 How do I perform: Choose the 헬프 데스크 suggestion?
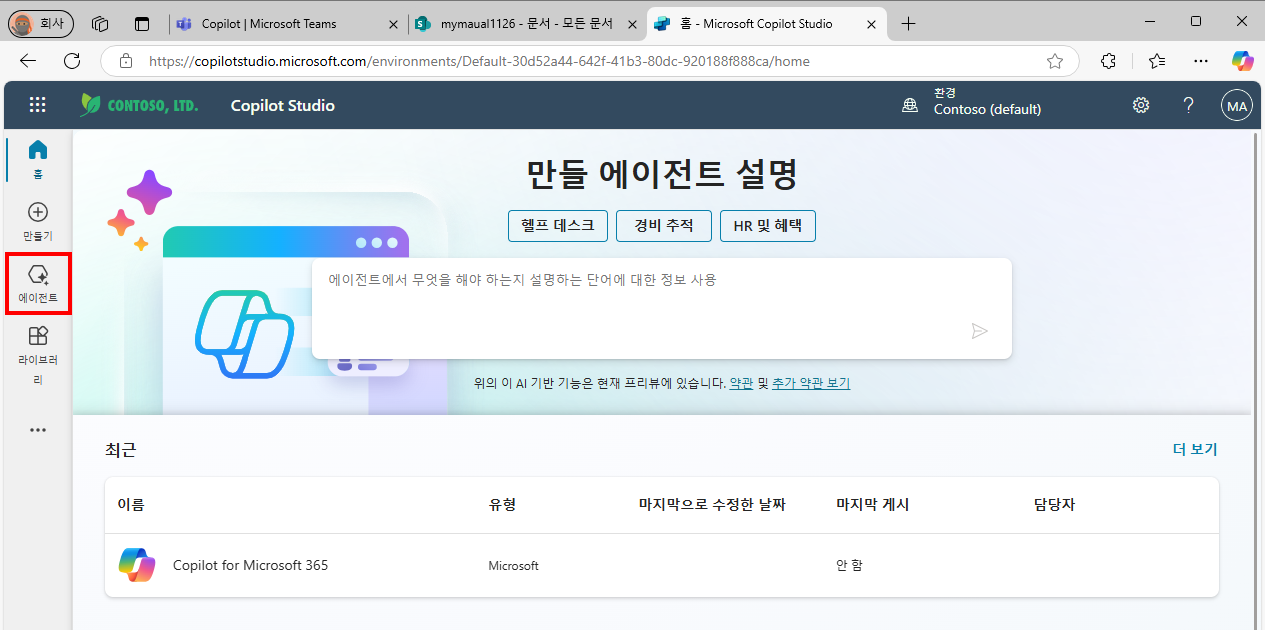tap(558, 226)
